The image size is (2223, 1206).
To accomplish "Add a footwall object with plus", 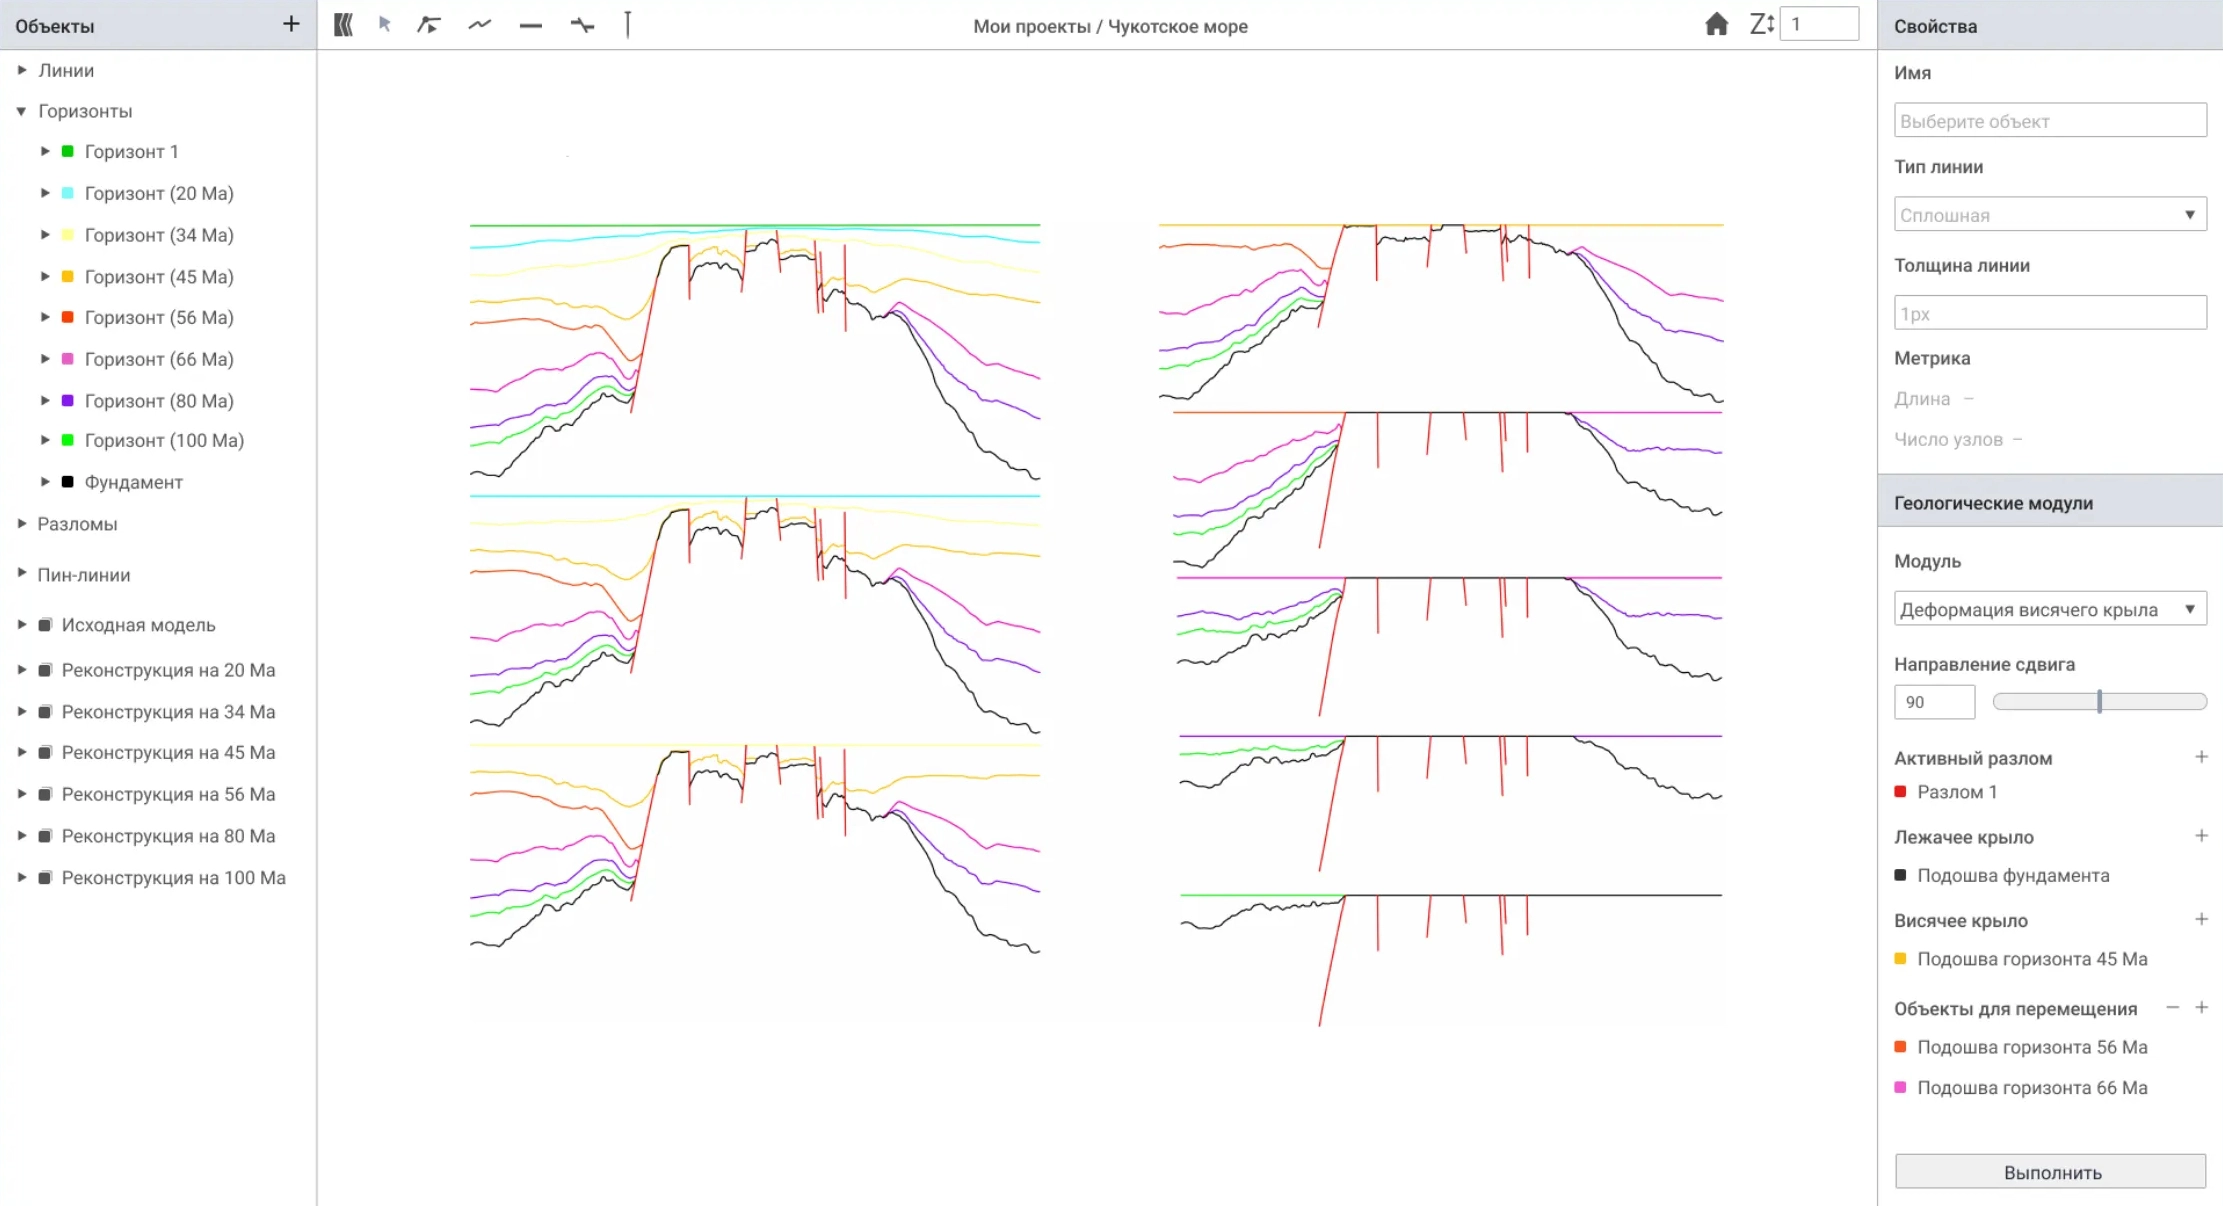I will pyautogui.click(x=2201, y=836).
